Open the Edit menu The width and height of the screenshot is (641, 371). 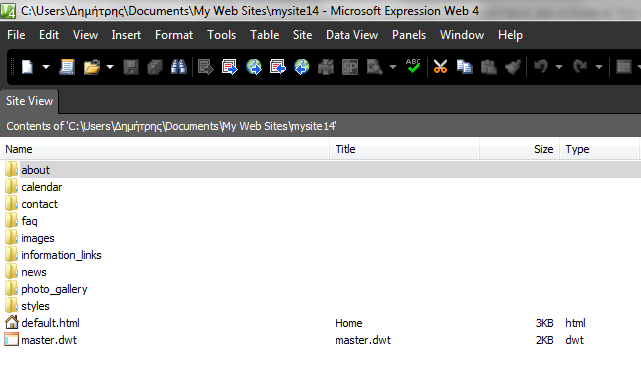coord(49,35)
